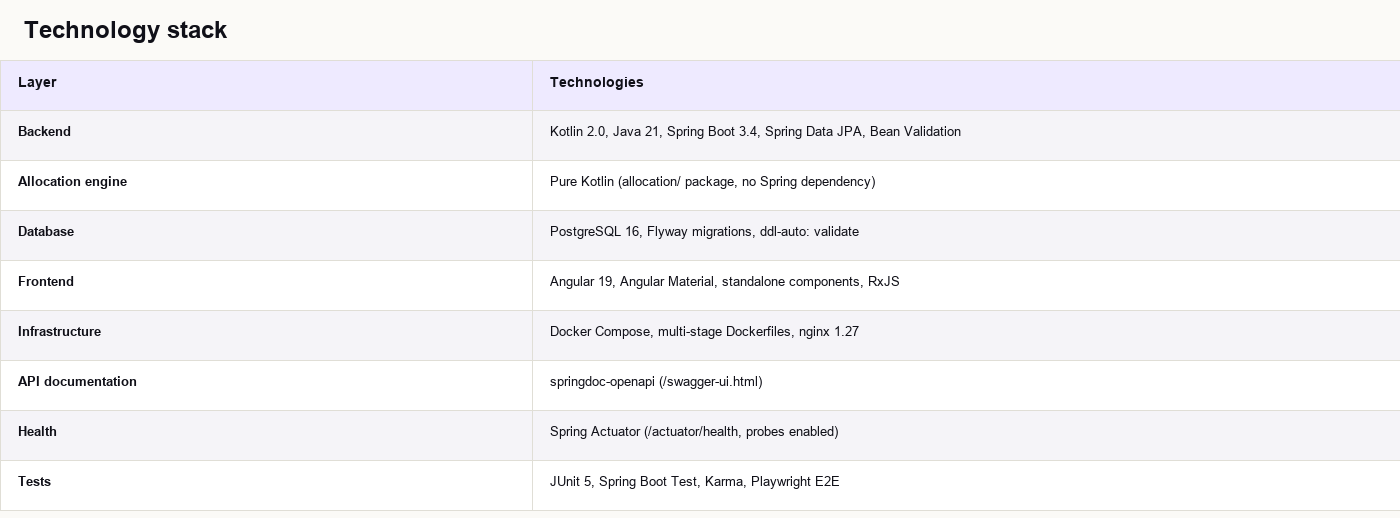Click the Docker Compose, nginx 1.27 cell
The height and width of the screenshot is (518, 1400).
[966, 335]
